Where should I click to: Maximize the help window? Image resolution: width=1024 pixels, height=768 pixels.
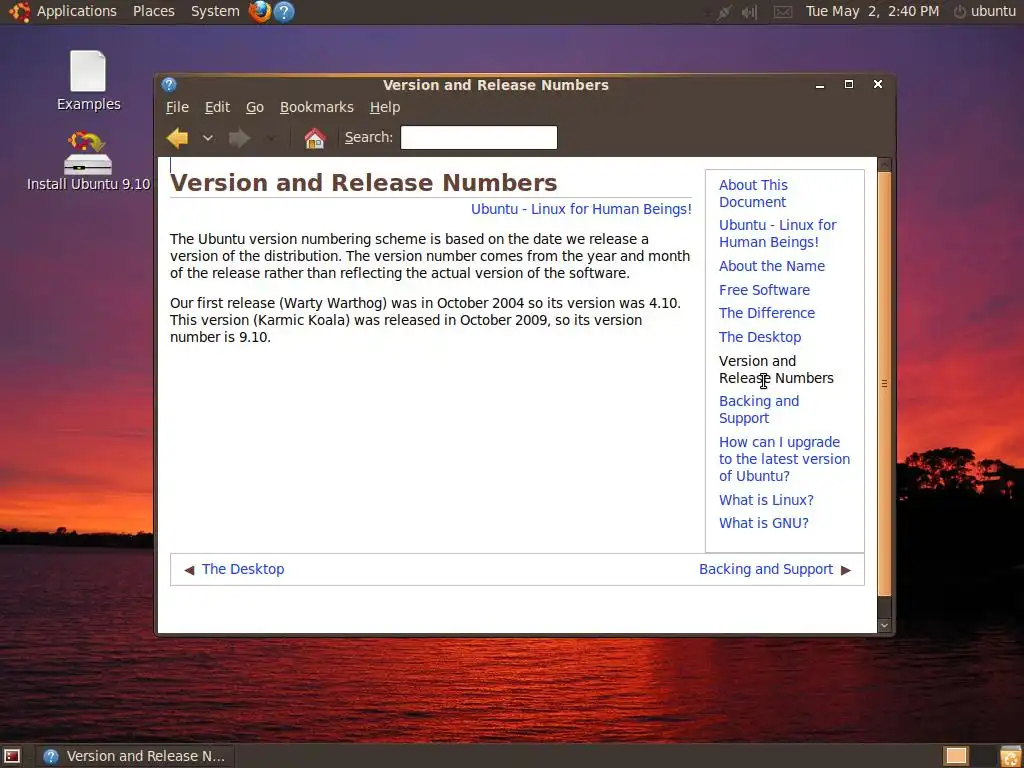click(849, 84)
